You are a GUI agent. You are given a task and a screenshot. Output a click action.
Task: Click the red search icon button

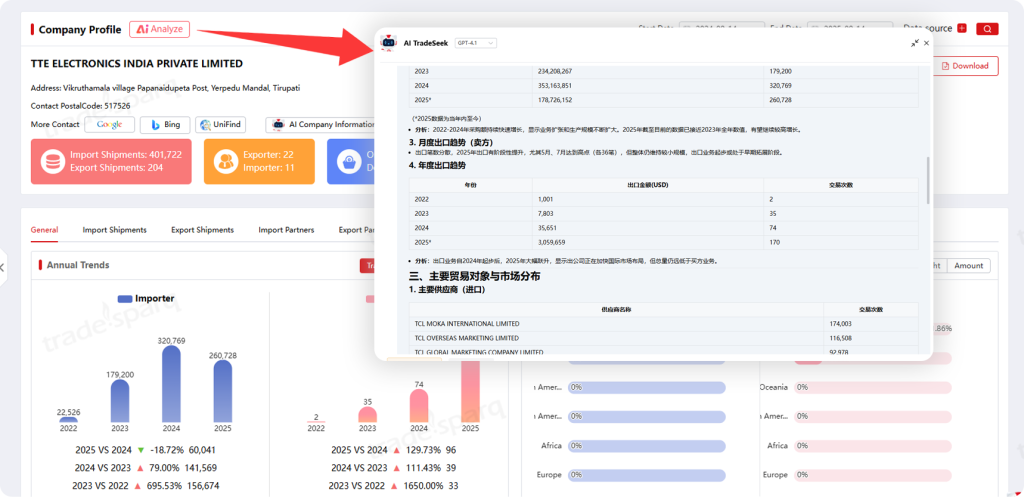point(987,29)
